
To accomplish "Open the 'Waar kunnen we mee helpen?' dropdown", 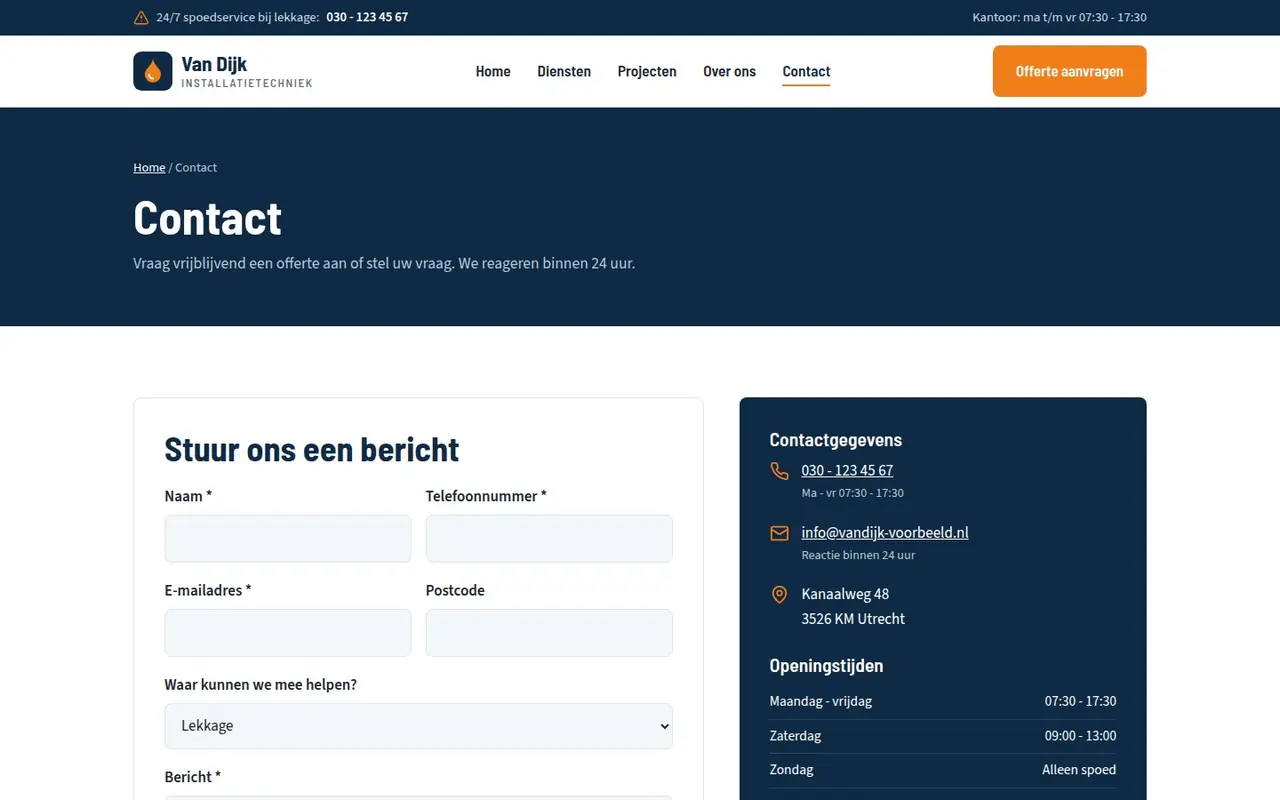I will pos(418,726).
